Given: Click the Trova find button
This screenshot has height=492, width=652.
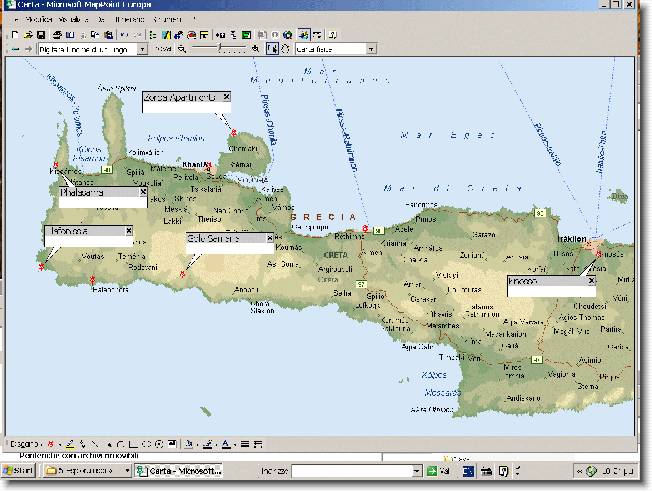Looking at the screenshot, I should [x=163, y=49].
